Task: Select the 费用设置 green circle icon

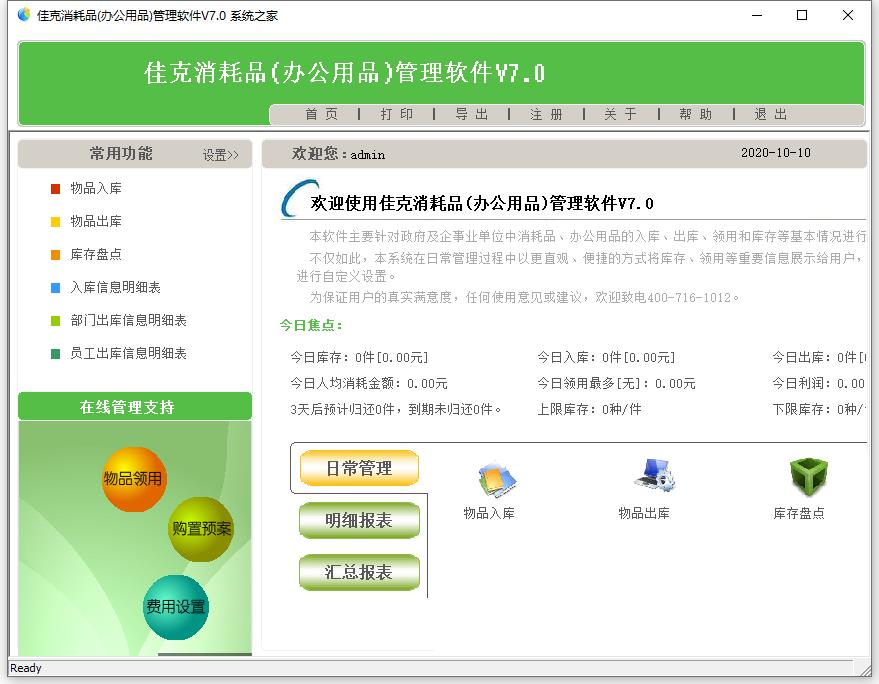Action: (176, 607)
